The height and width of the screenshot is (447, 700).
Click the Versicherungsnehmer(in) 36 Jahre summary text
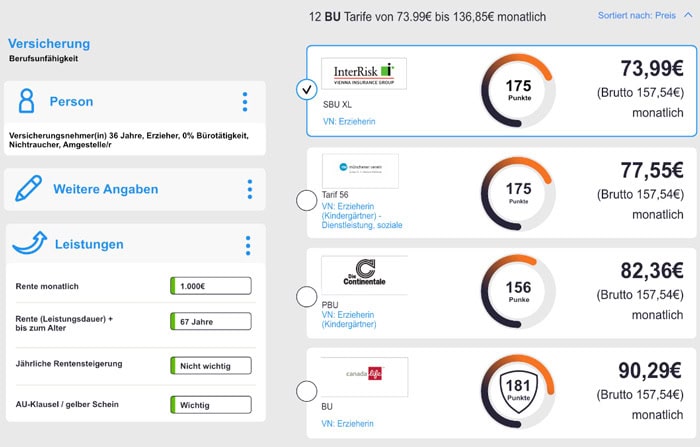[x=129, y=140]
